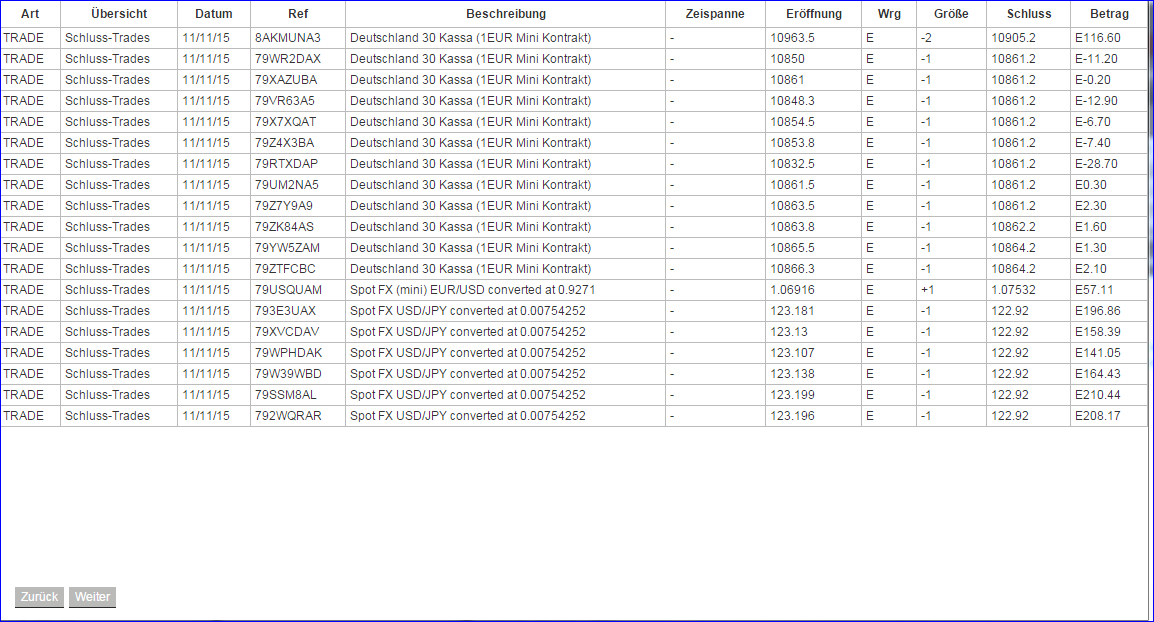Open trade reference 8AKMUNA3
This screenshot has width=1154, height=622.
click(x=297, y=37)
